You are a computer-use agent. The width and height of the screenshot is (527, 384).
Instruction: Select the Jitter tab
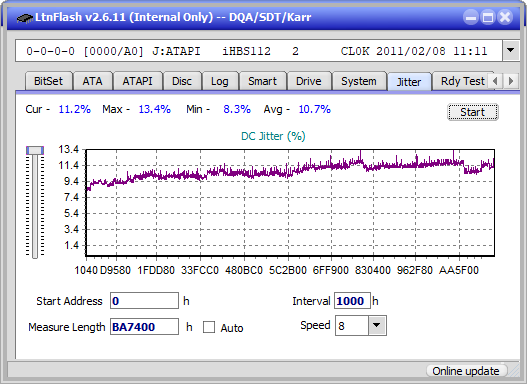tap(409, 82)
